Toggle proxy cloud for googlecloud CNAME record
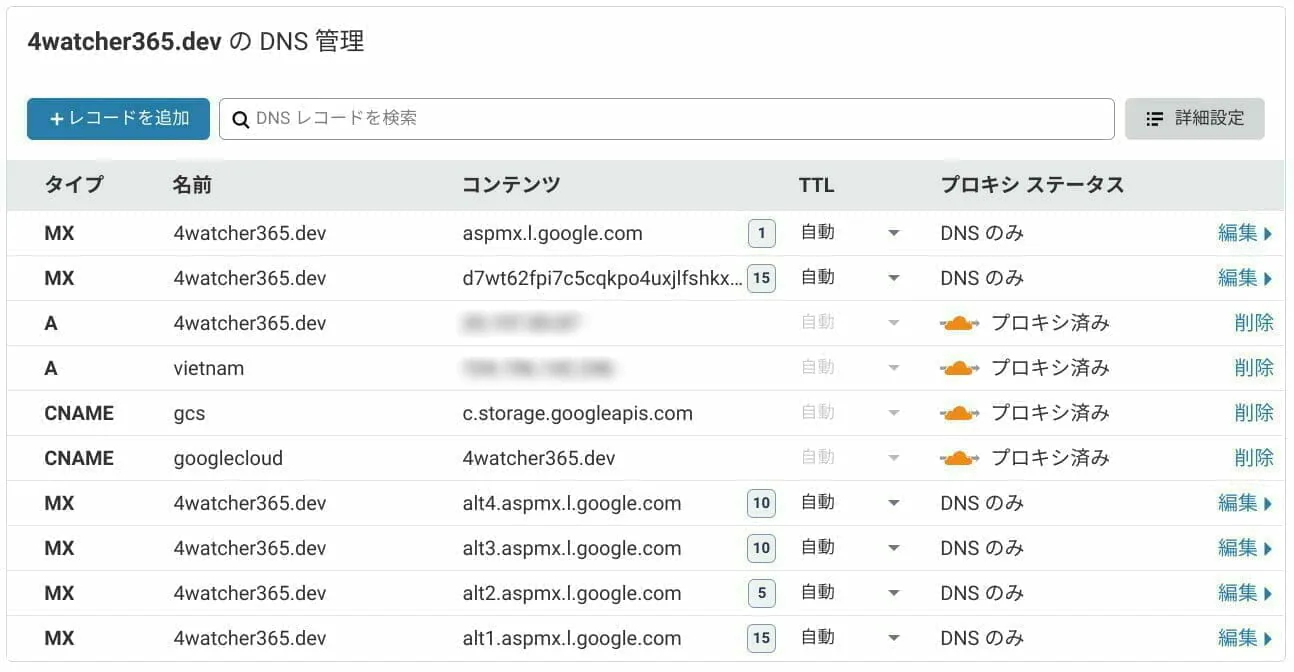 click(959, 458)
